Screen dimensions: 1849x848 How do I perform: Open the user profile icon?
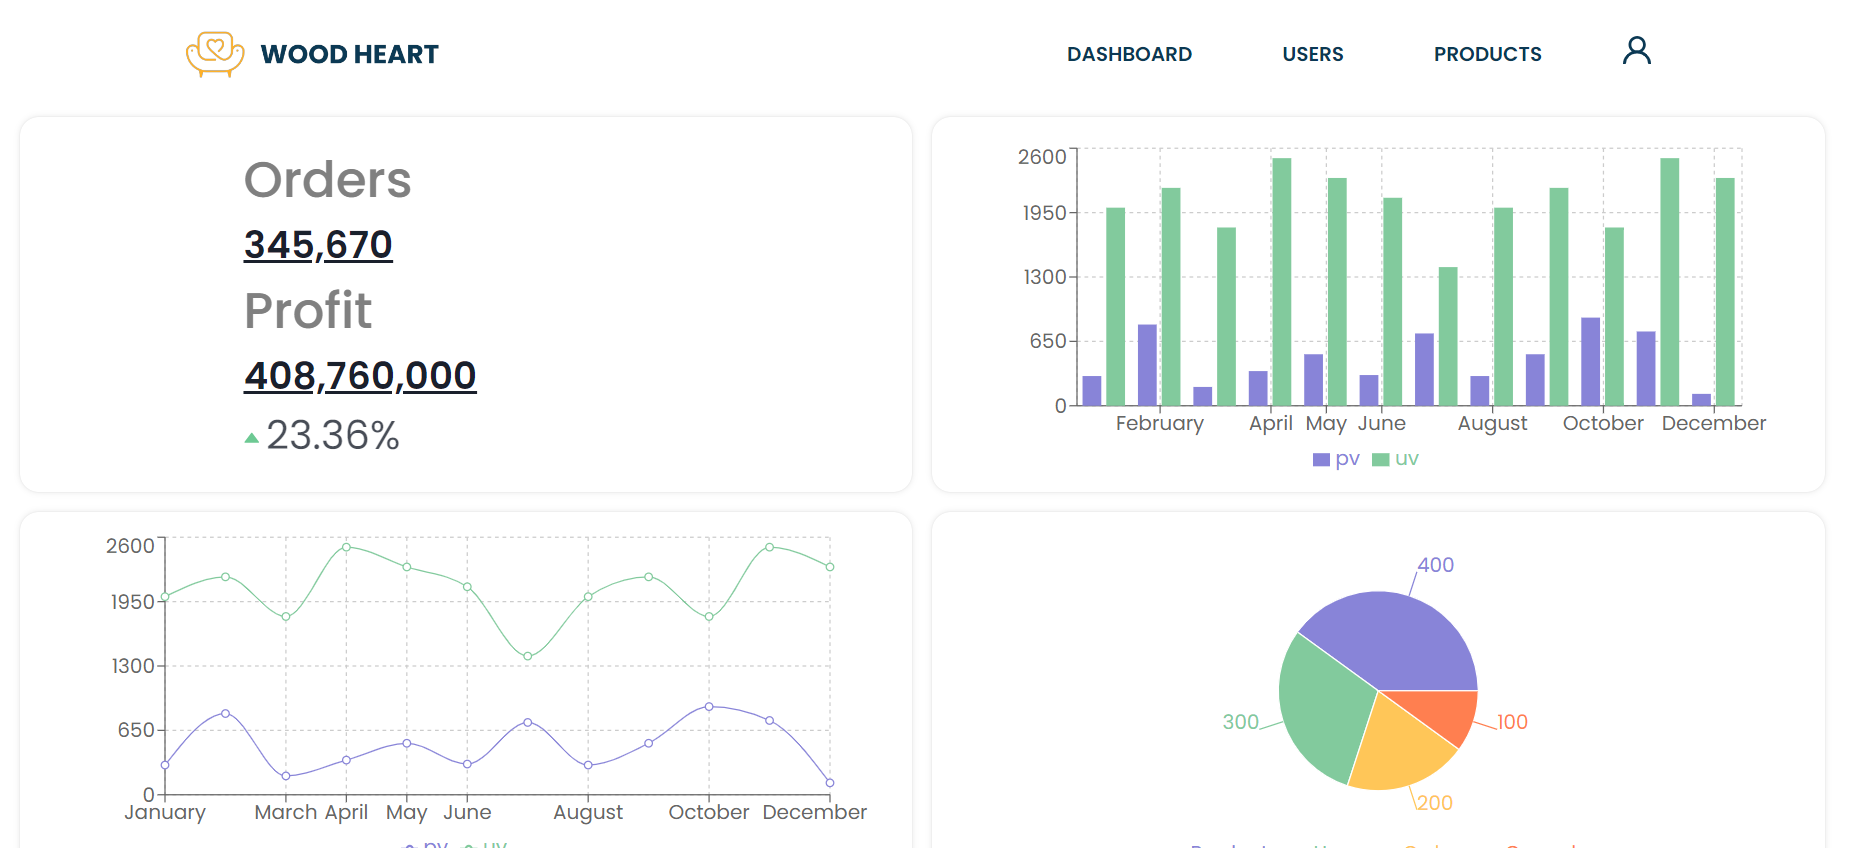[x=1636, y=51]
